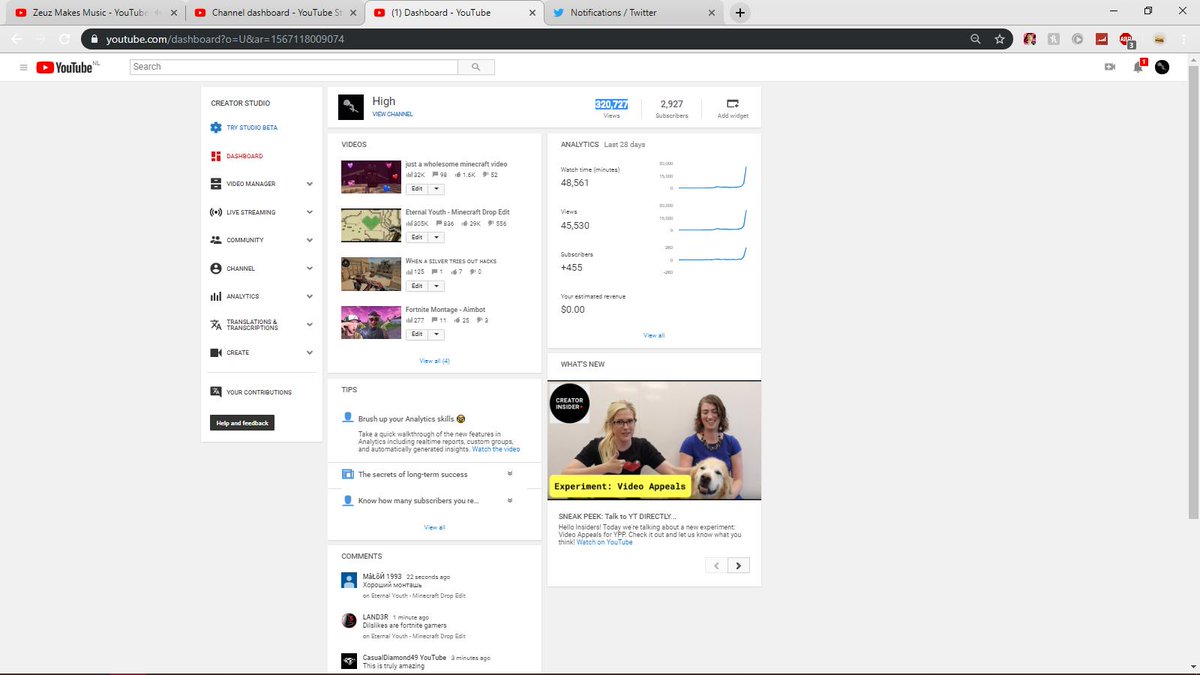This screenshot has width=1200, height=675.
Task: Click the 320,727 views count
Action: point(612,104)
